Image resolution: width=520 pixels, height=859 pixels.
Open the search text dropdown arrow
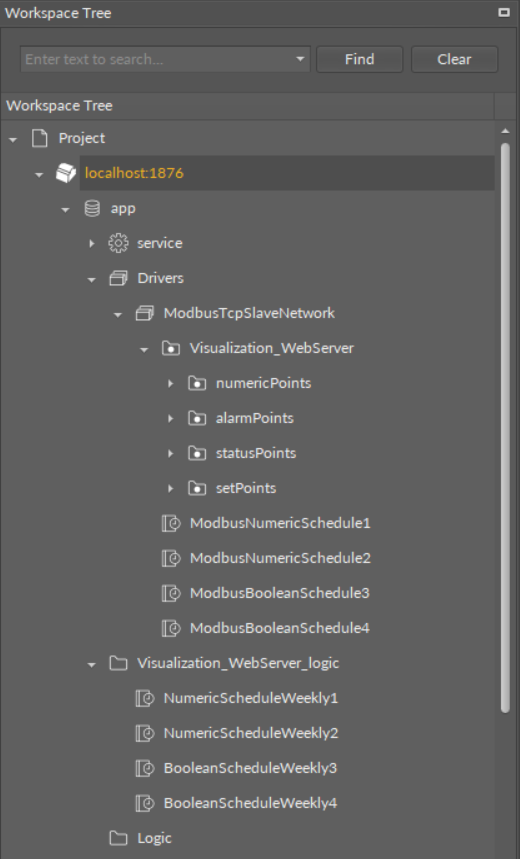(300, 59)
